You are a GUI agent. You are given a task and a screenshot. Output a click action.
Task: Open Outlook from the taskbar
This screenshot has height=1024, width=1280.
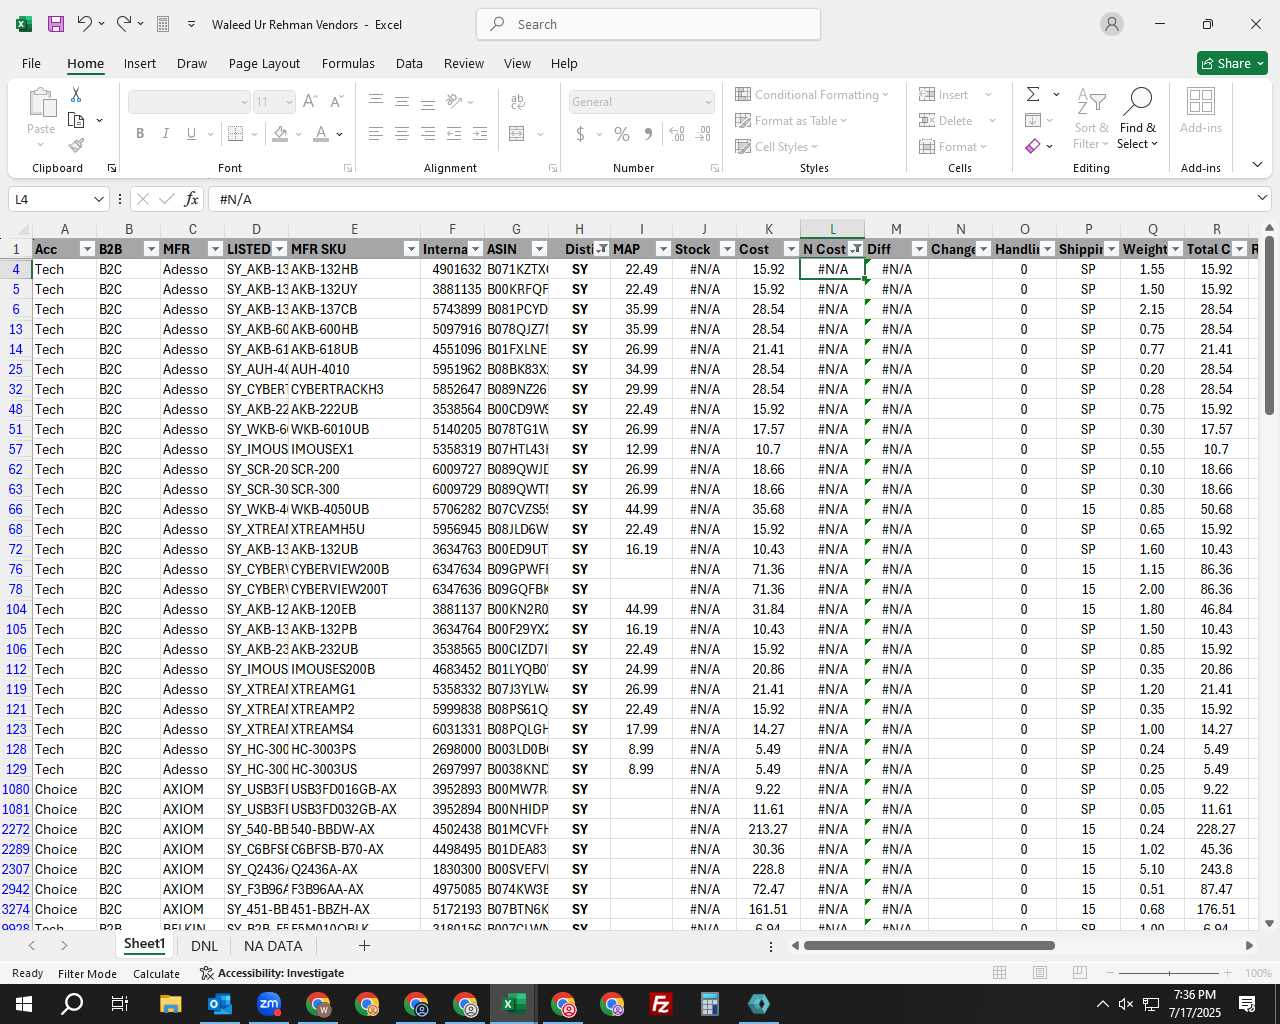[220, 1004]
